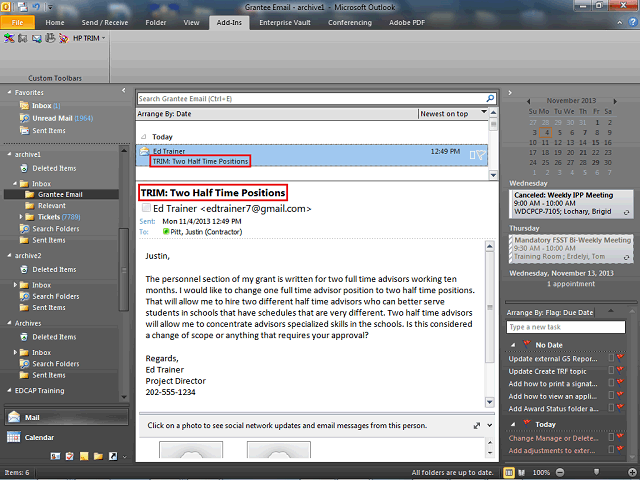The width and height of the screenshot is (640, 480).
Task: Click the zoom slider handle
Action: click(x=596, y=472)
